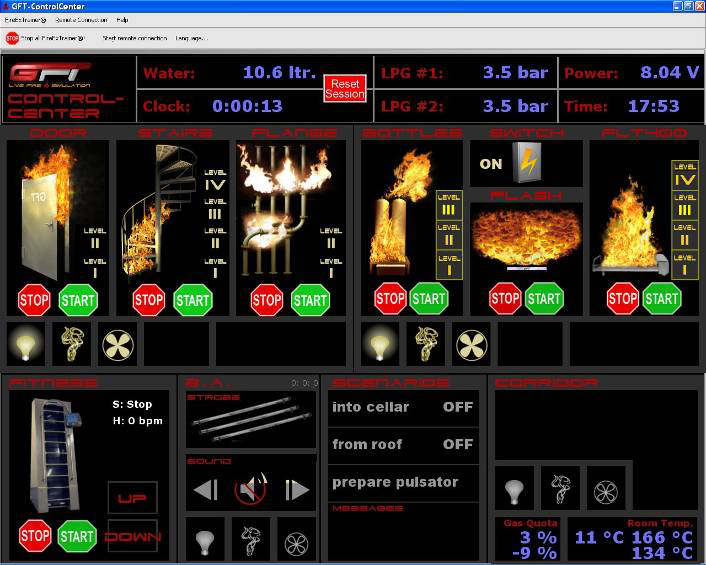Click the Reset Session button
Viewport: 706px width, 565px height.
pos(345,88)
